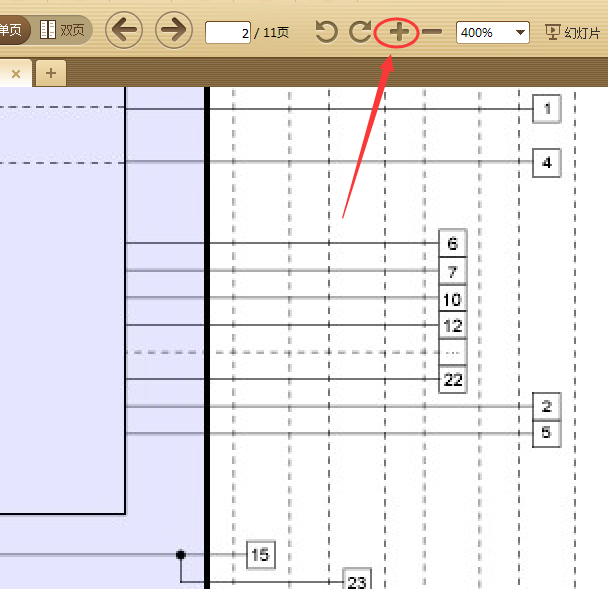Click pin box labeled 10
The width and height of the screenshot is (608, 589).
coord(453,299)
